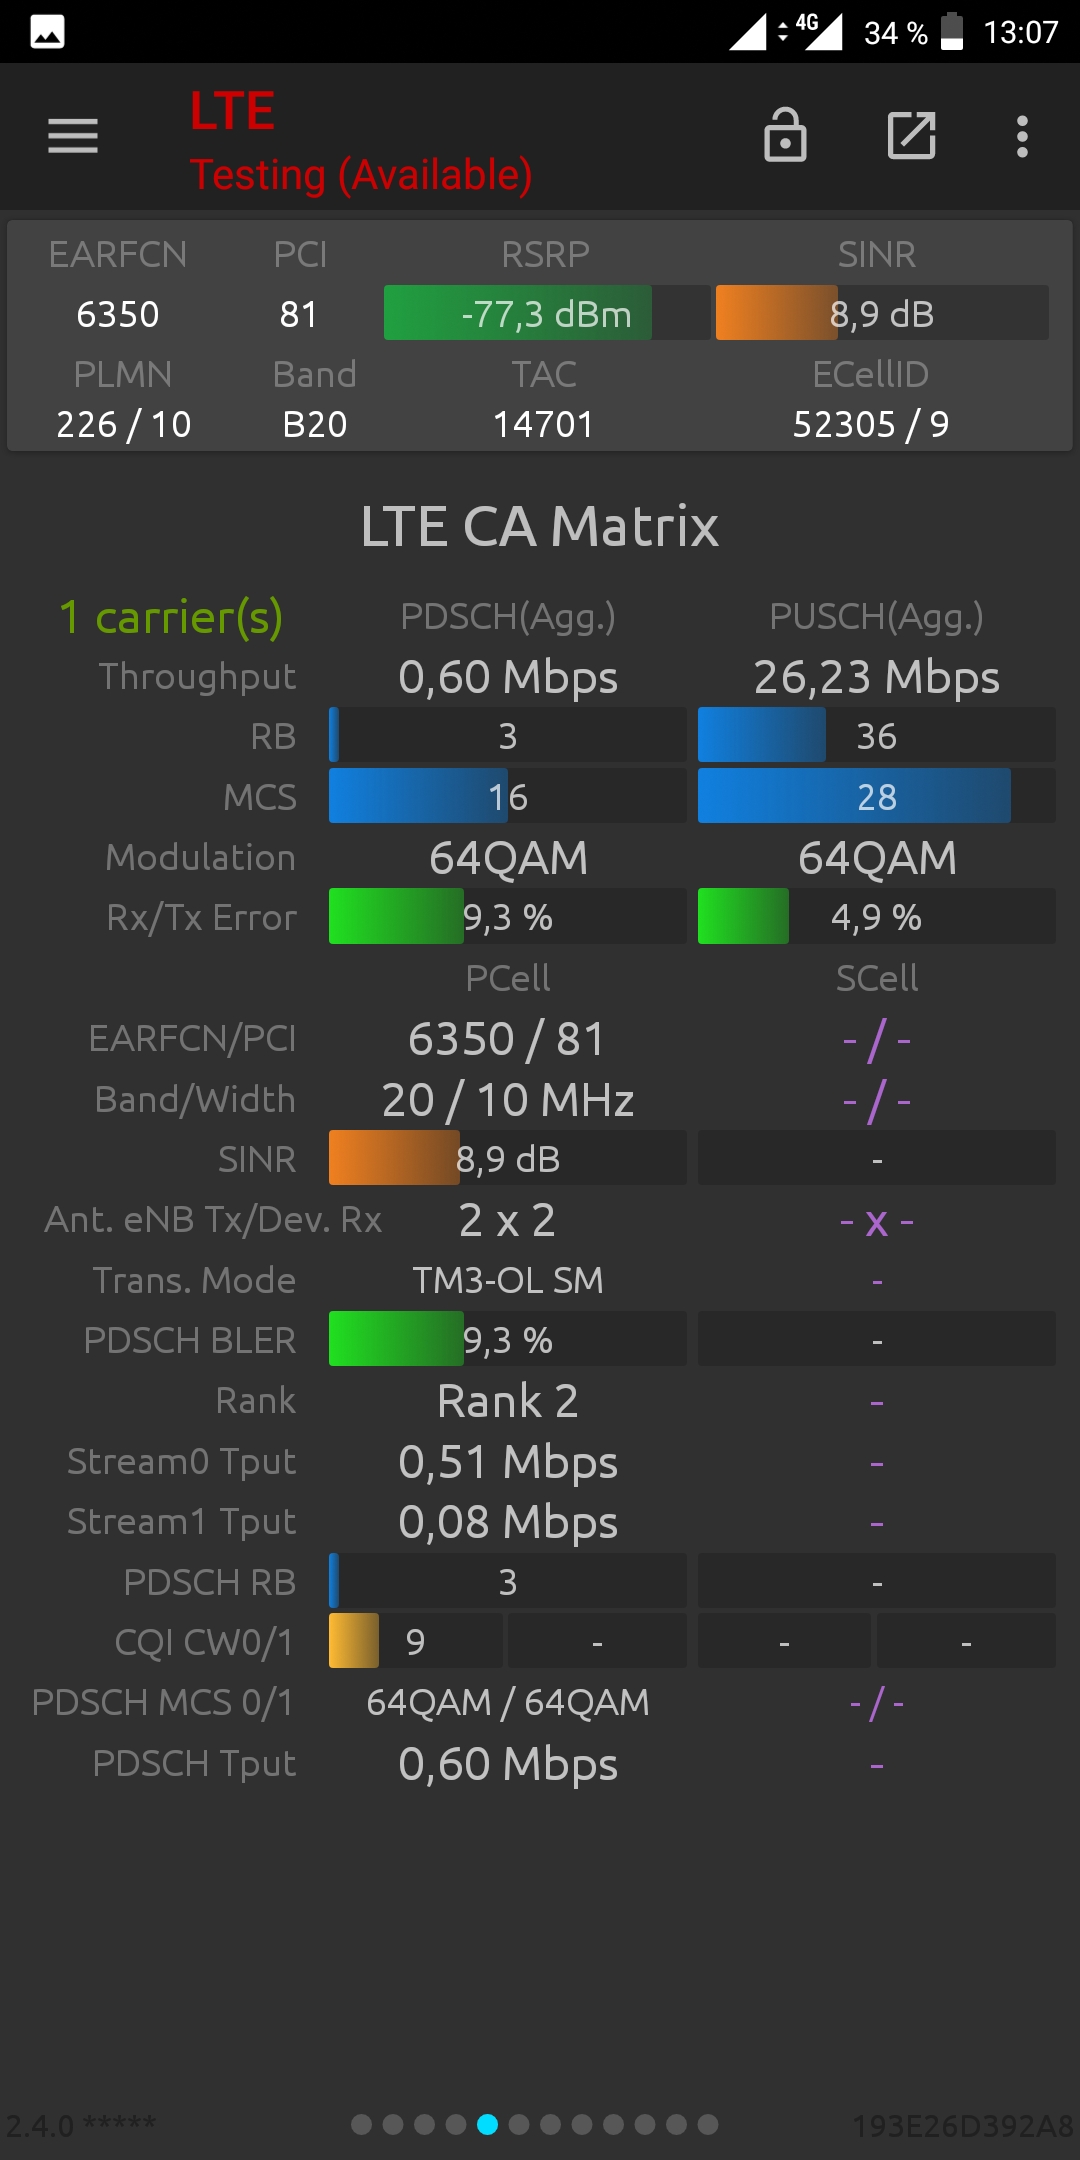
Task: Open the hamburger navigation menu
Action: pyautogui.click(x=73, y=136)
